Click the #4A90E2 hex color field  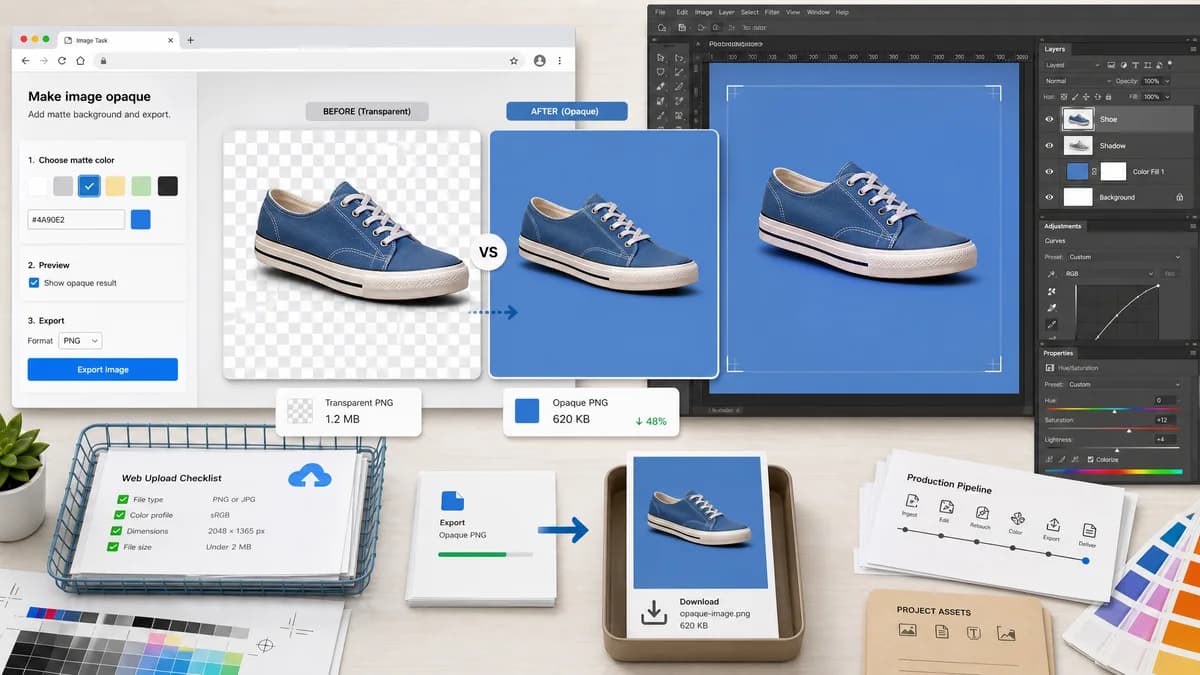pyautogui.click(x=76, y=219)
